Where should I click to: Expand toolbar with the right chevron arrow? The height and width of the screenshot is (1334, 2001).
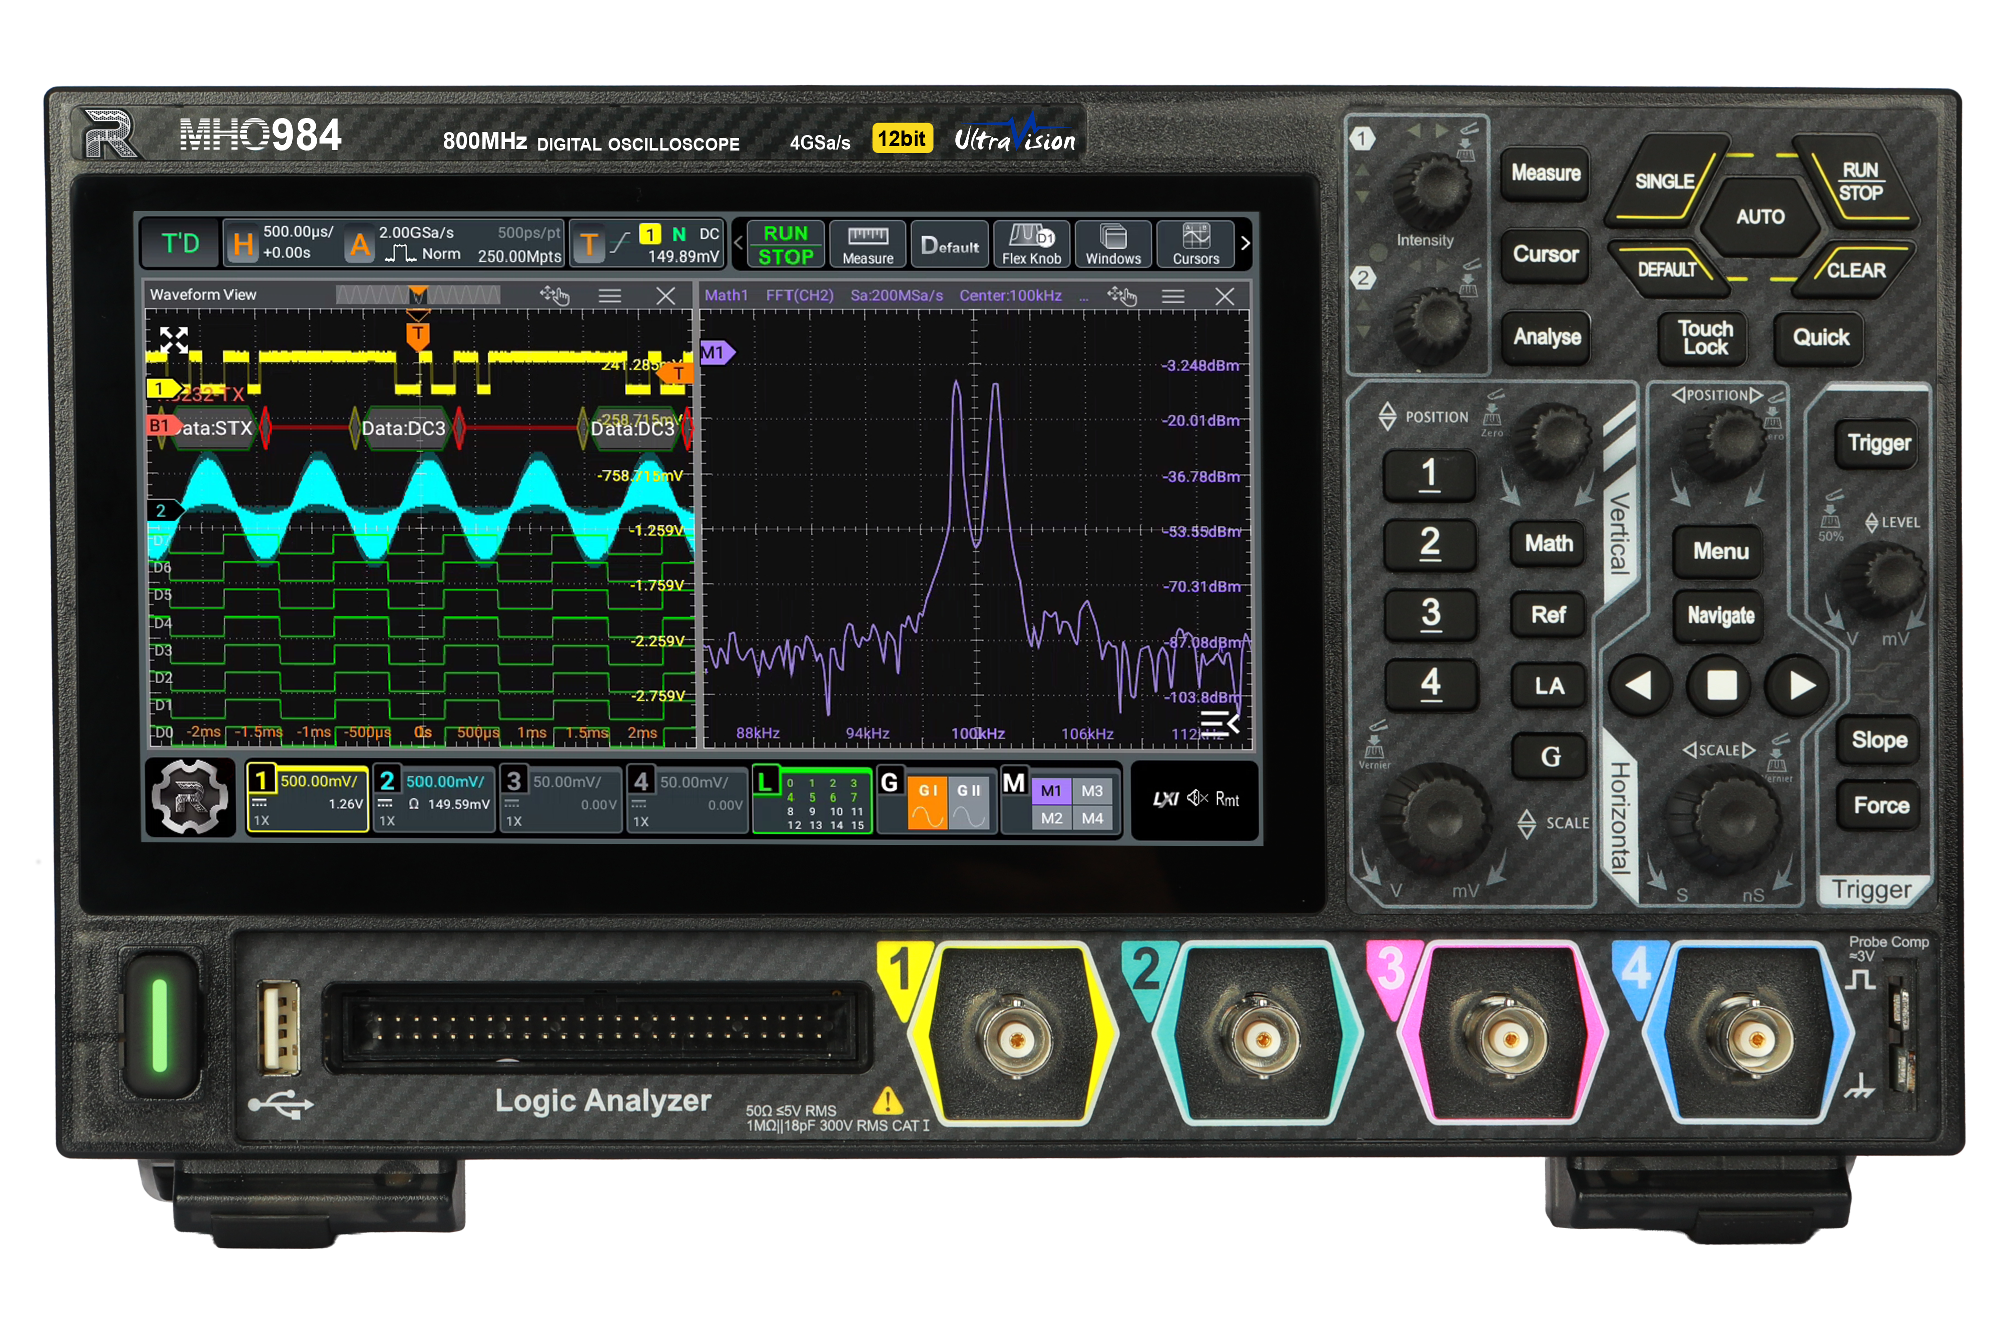(1245, 244)
